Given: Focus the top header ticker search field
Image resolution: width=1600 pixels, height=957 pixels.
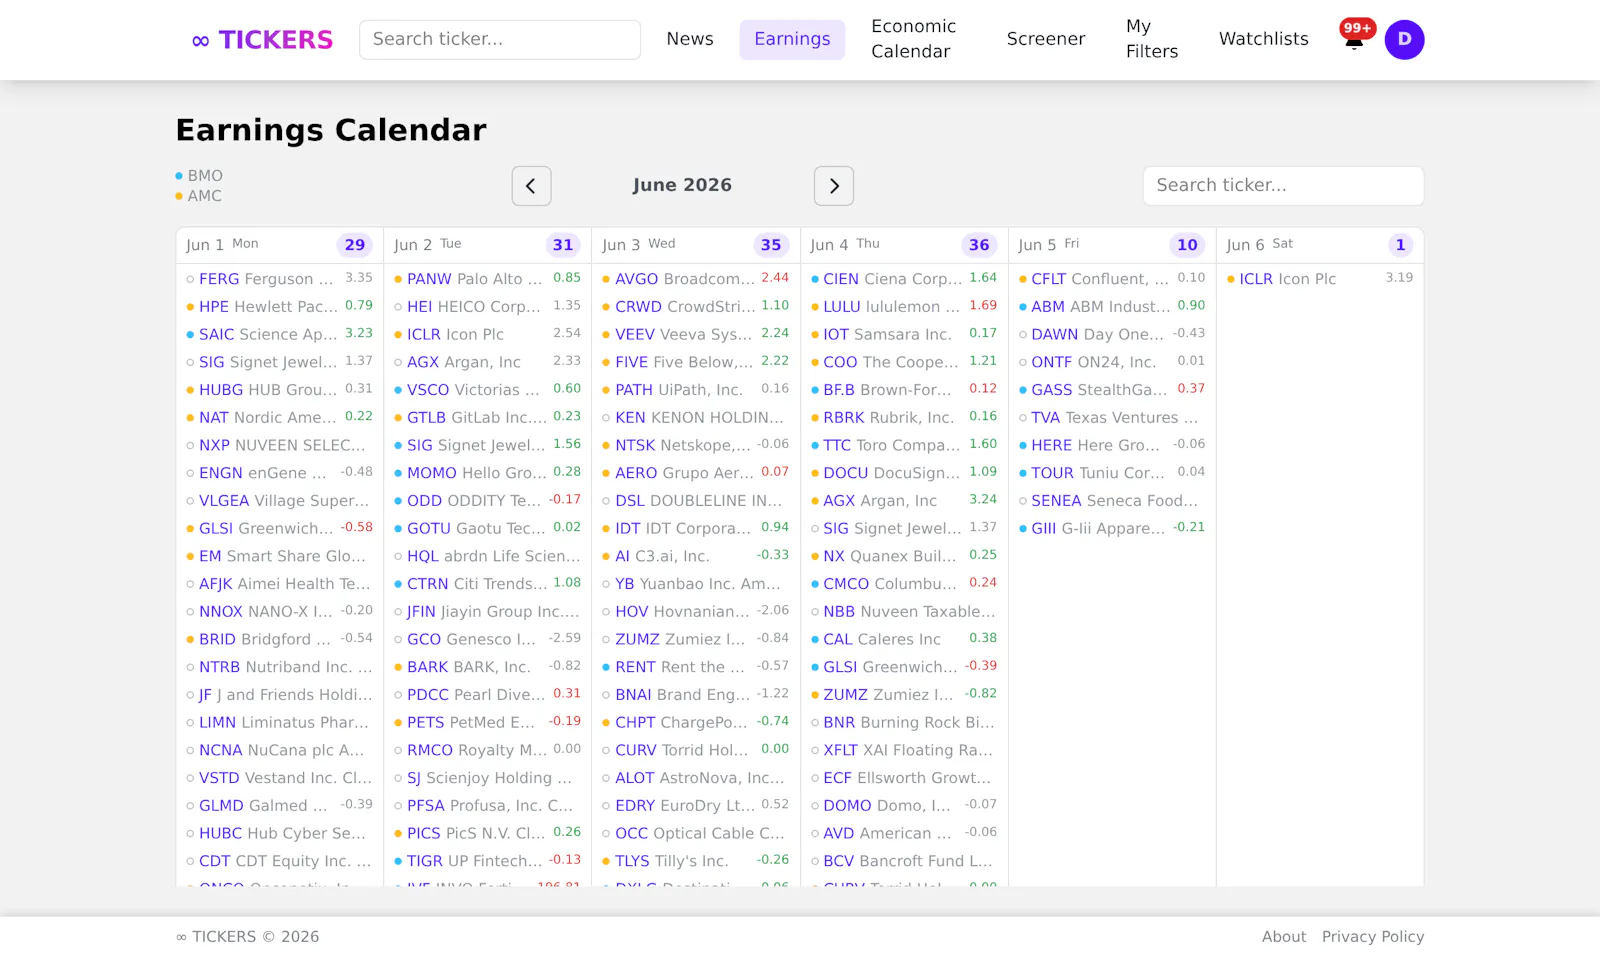Looking at the screenshot, I should click(x=500, y=40).
